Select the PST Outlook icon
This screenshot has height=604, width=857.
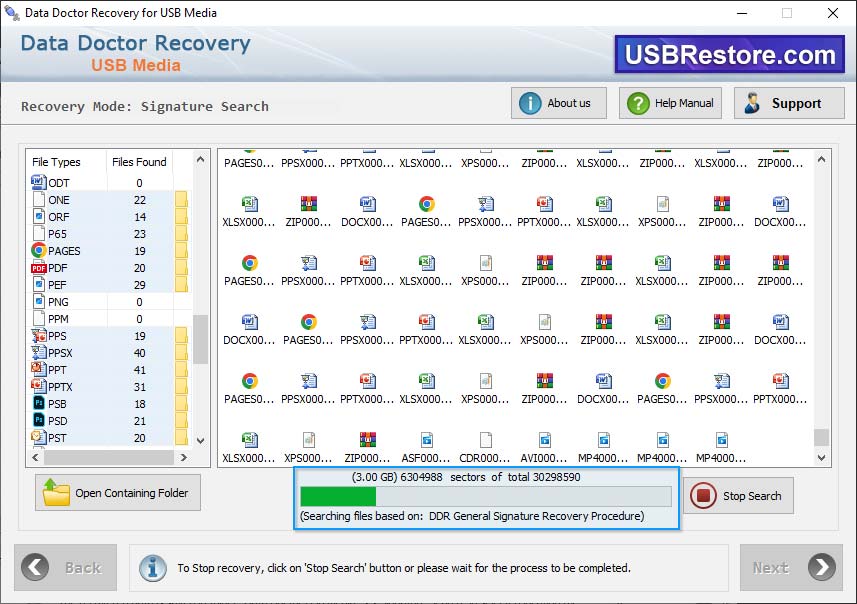38,437
